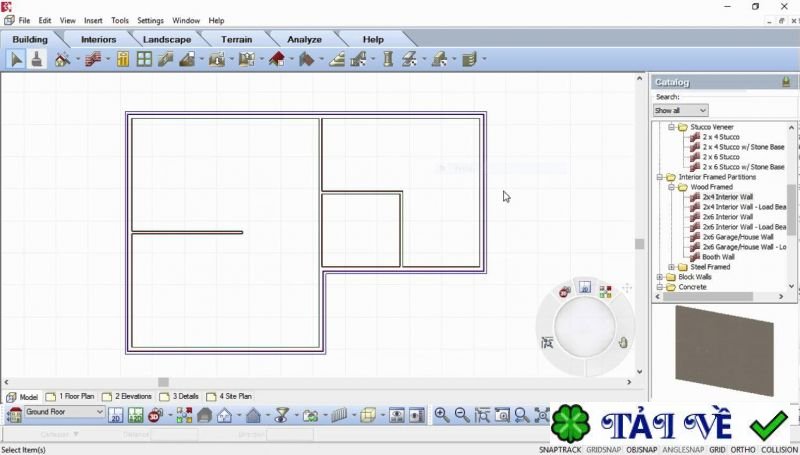Open the Ground Floor location dropdown
Screen dimensions: 800x455
64,412
